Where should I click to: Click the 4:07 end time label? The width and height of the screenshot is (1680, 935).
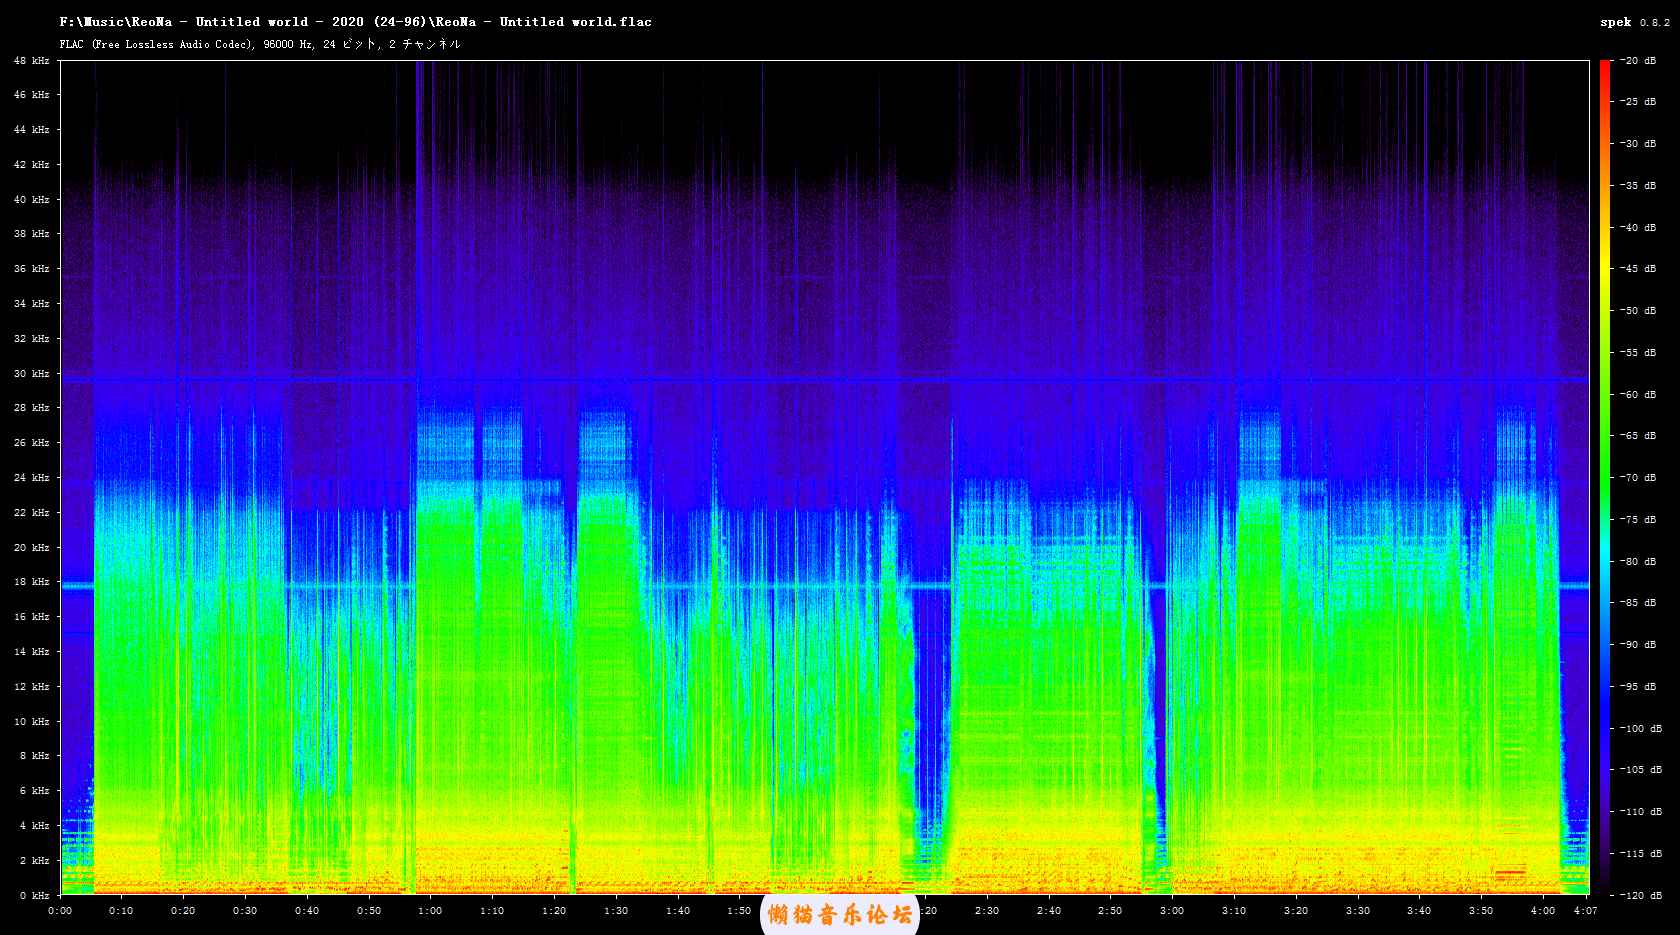1586,911
